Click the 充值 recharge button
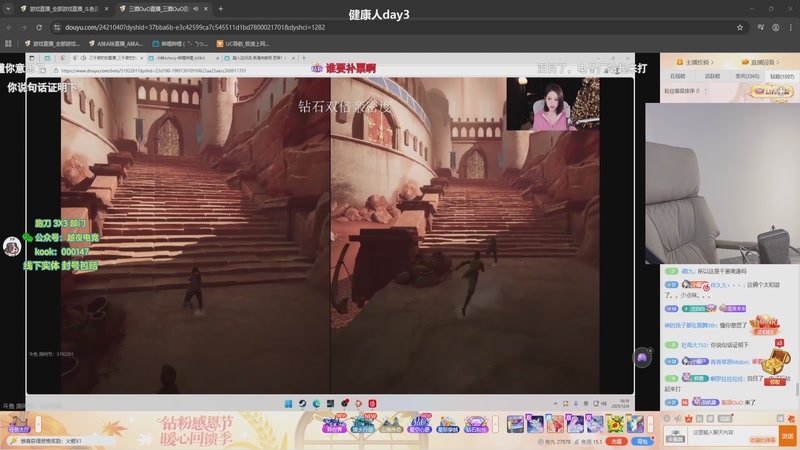This screenshot has width=800, height=450. (x=616, y=441)
